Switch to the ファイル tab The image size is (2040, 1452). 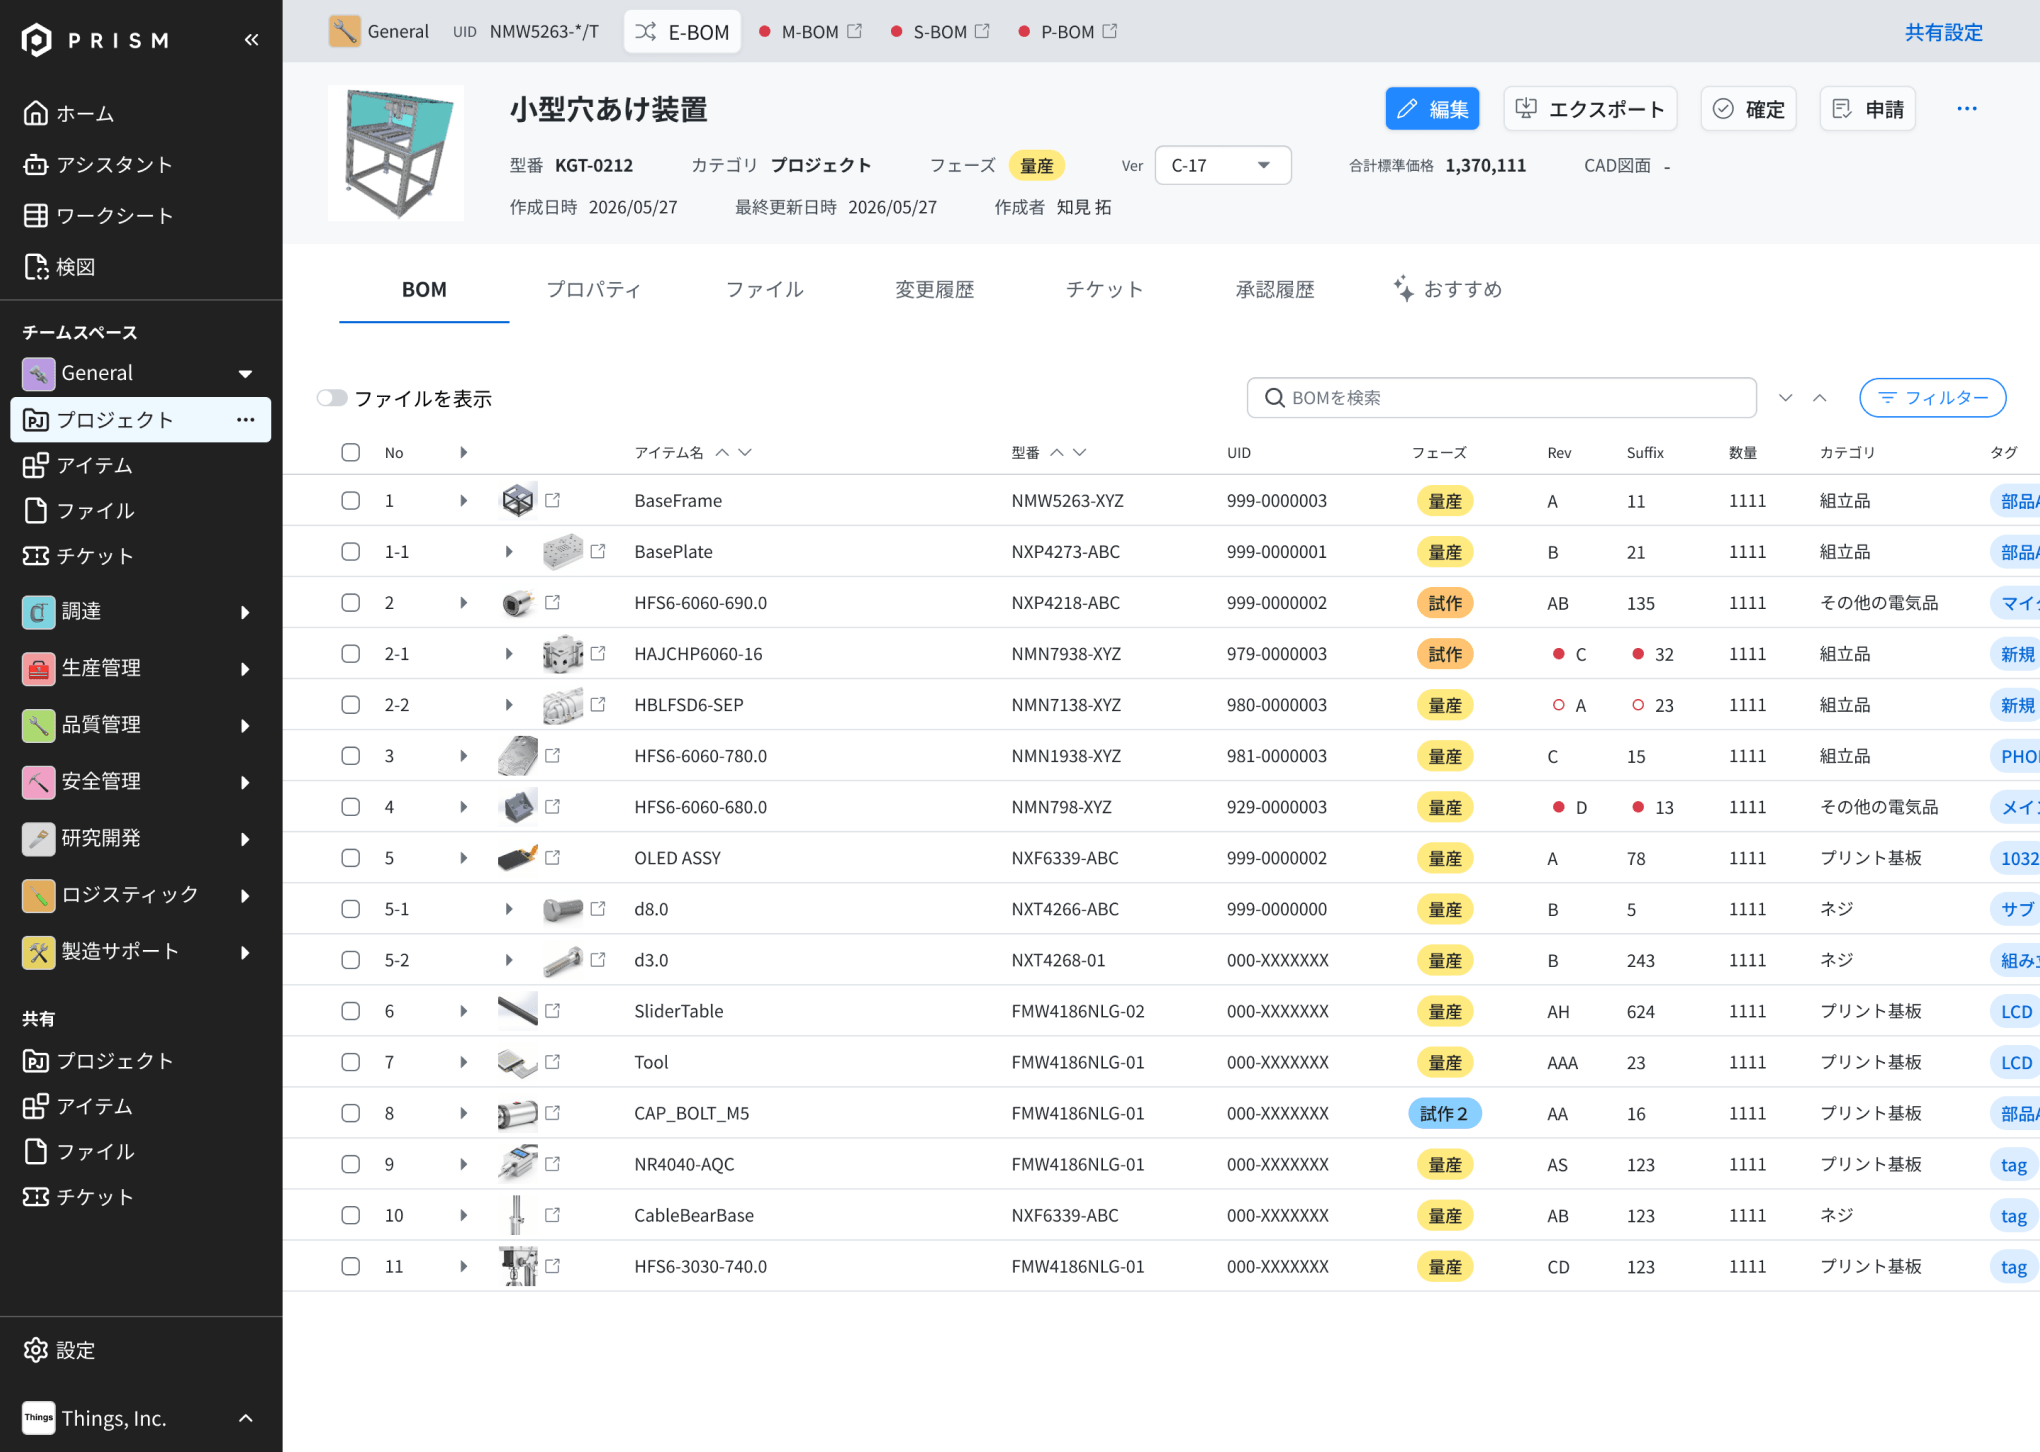765,290
